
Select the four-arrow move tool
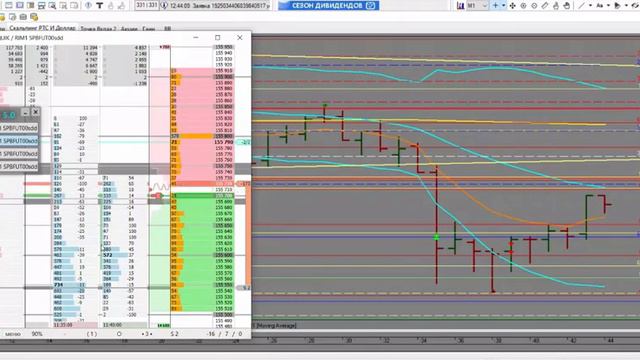(x=513, y=5)
